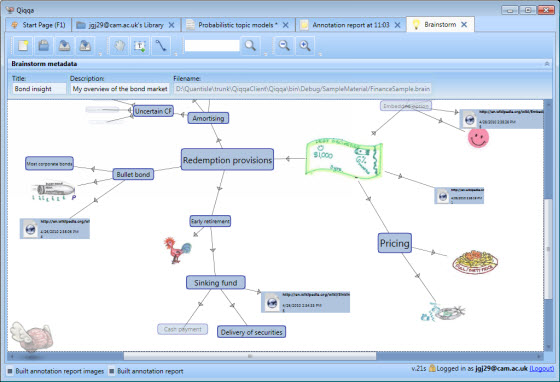Click the horizontal scrollbar right arrow
The image size is (560, 382).
[539, 356]
